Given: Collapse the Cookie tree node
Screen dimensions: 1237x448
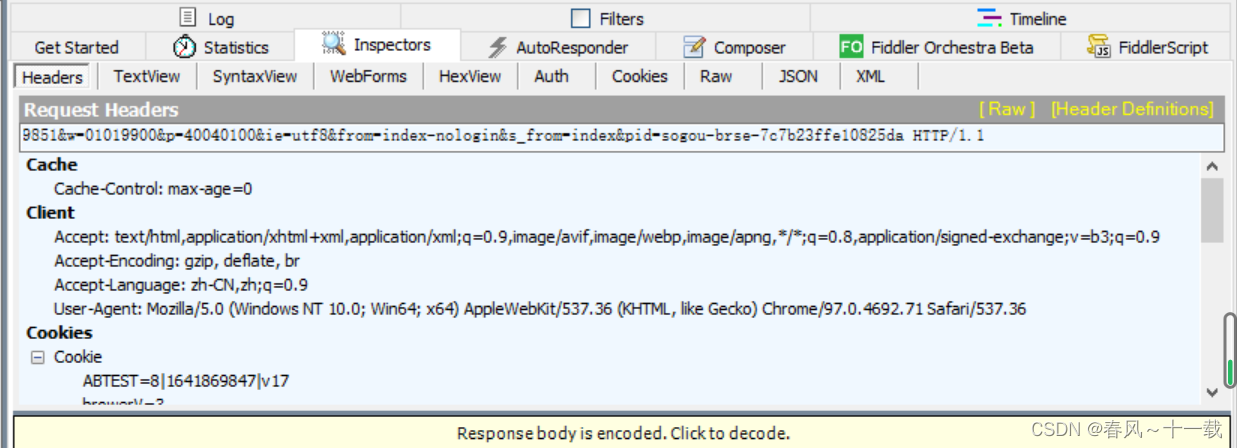Looking at the screenshot, I should [x=37, y=357].
